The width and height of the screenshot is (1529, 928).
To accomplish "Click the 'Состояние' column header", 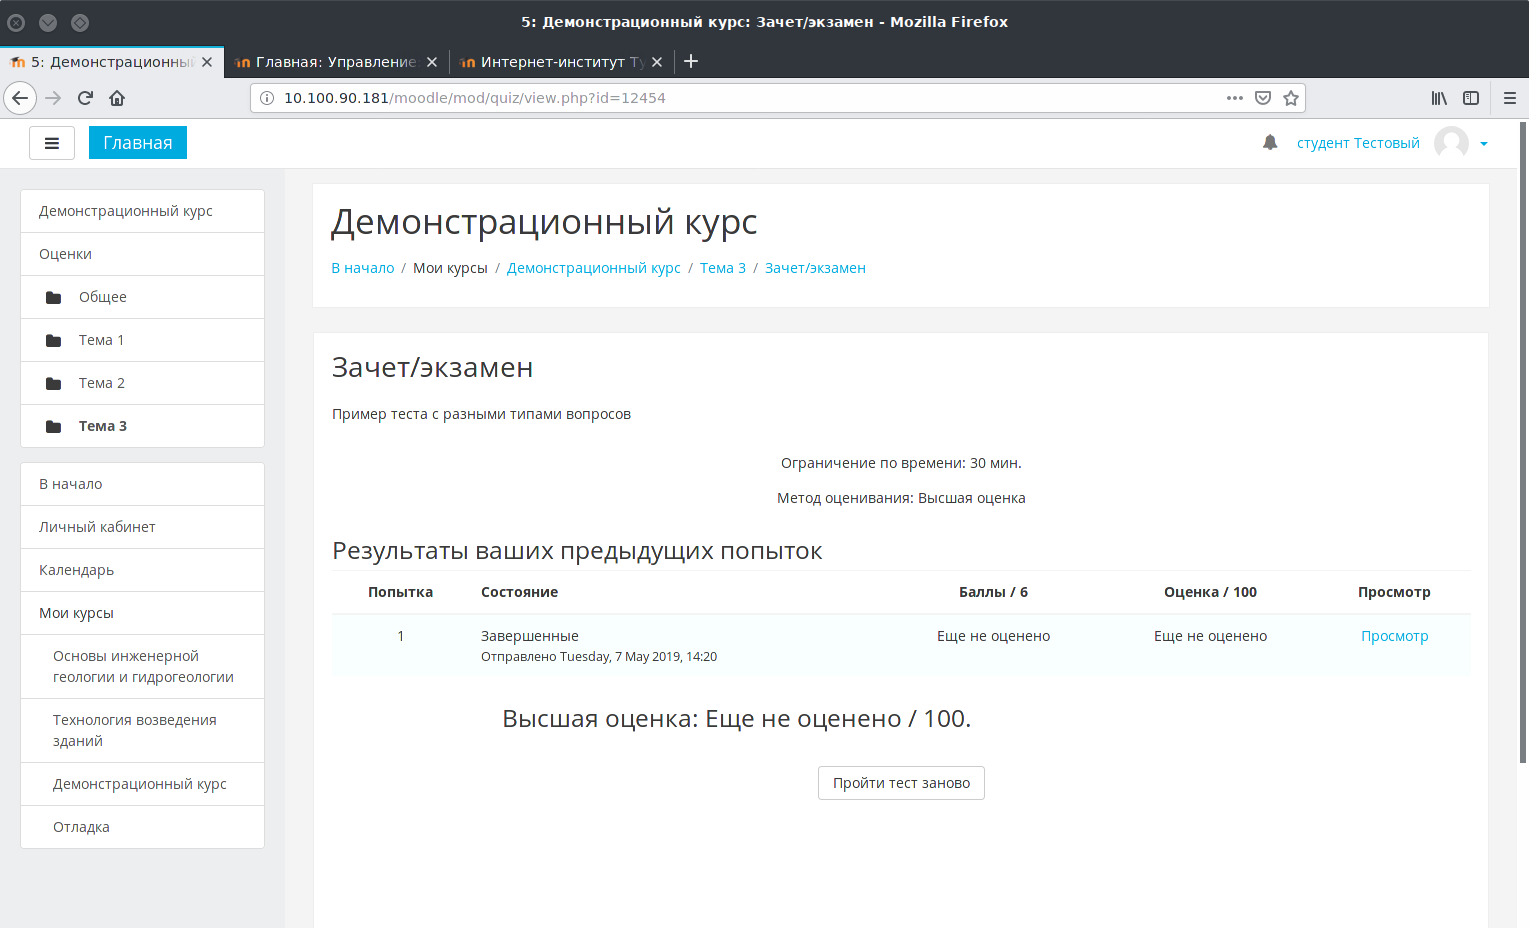I will click(x=519, y=592).
